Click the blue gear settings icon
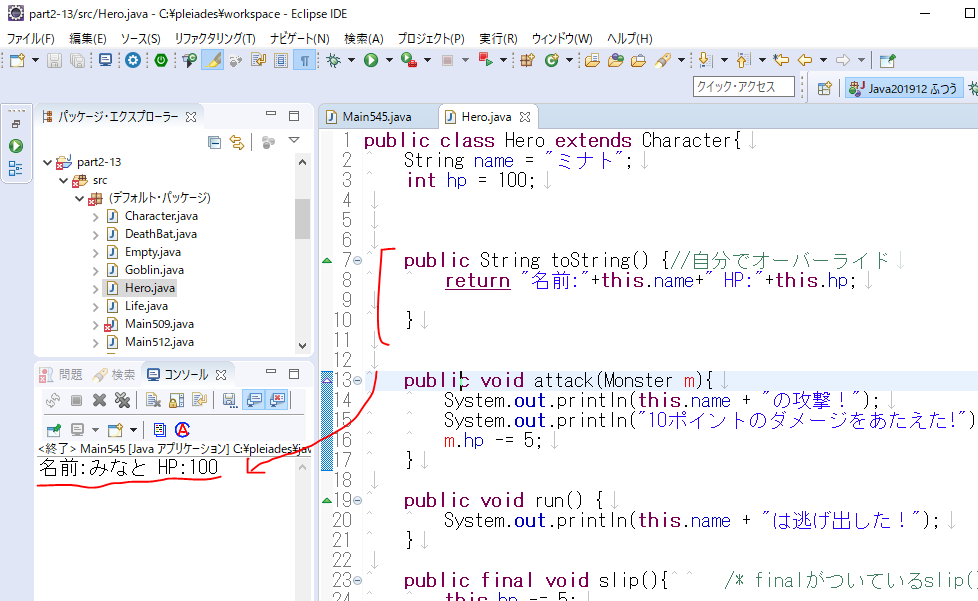The width and height of the screenshot is (978, 601). click(x=133, y=60)
